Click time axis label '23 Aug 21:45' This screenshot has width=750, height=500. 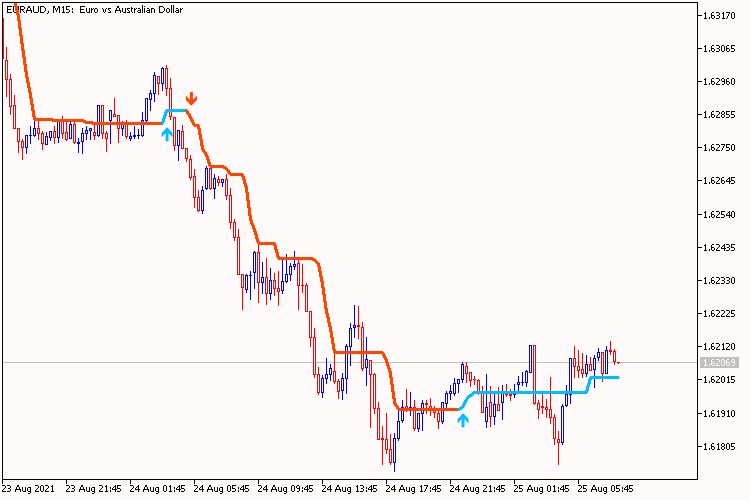coord(93,489)
